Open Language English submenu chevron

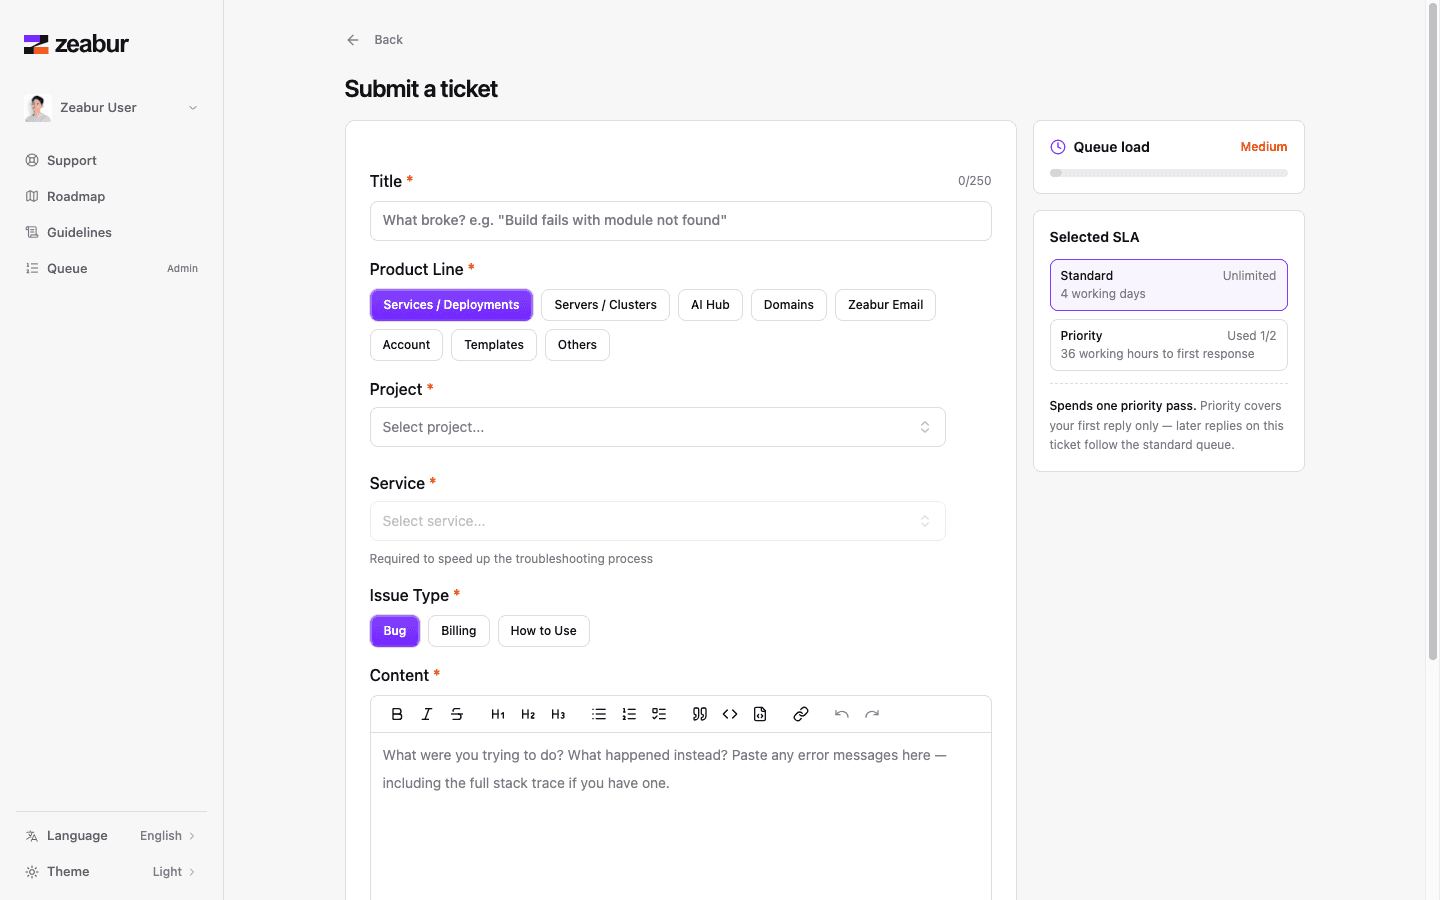point(192,836)
